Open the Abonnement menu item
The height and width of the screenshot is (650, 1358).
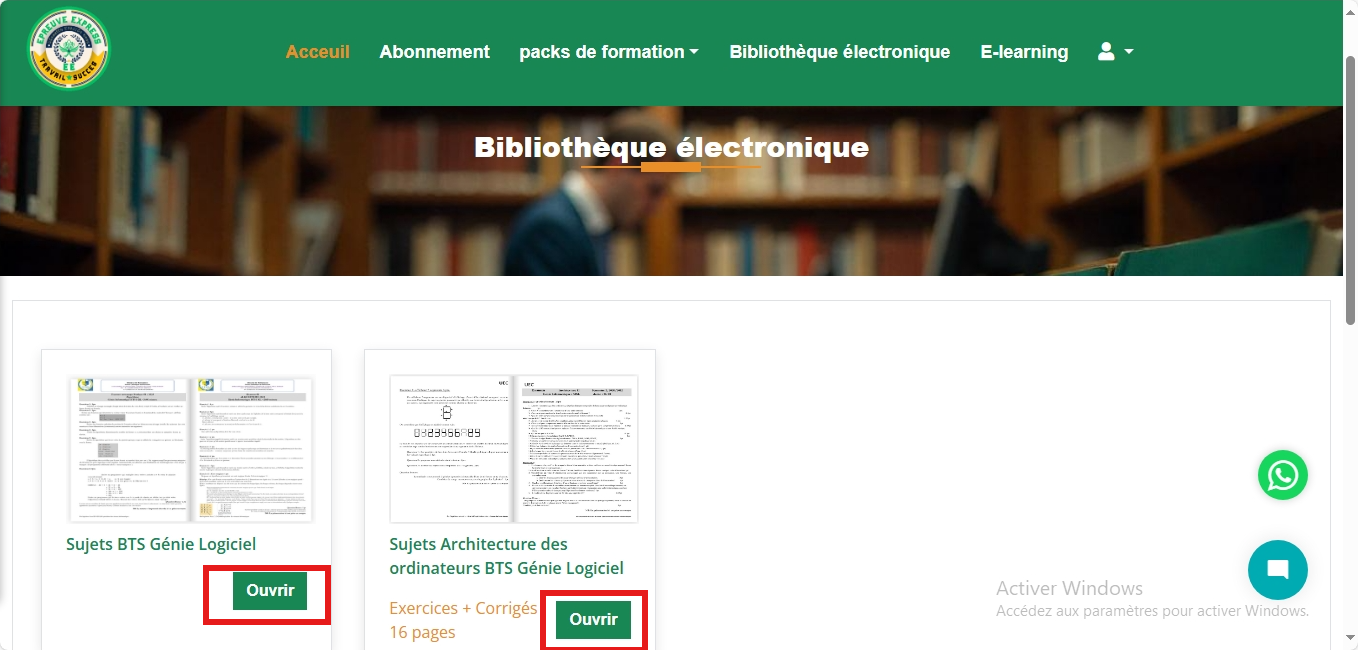click(x=435, y=52)
